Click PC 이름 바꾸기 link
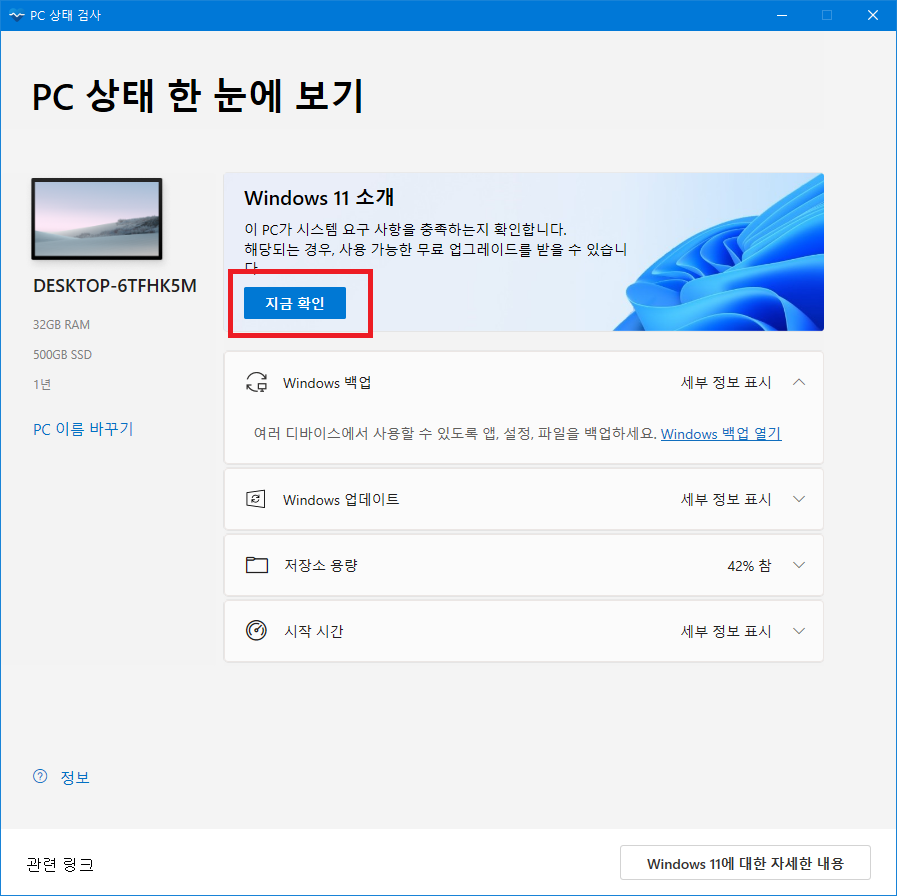 [83, 429]
